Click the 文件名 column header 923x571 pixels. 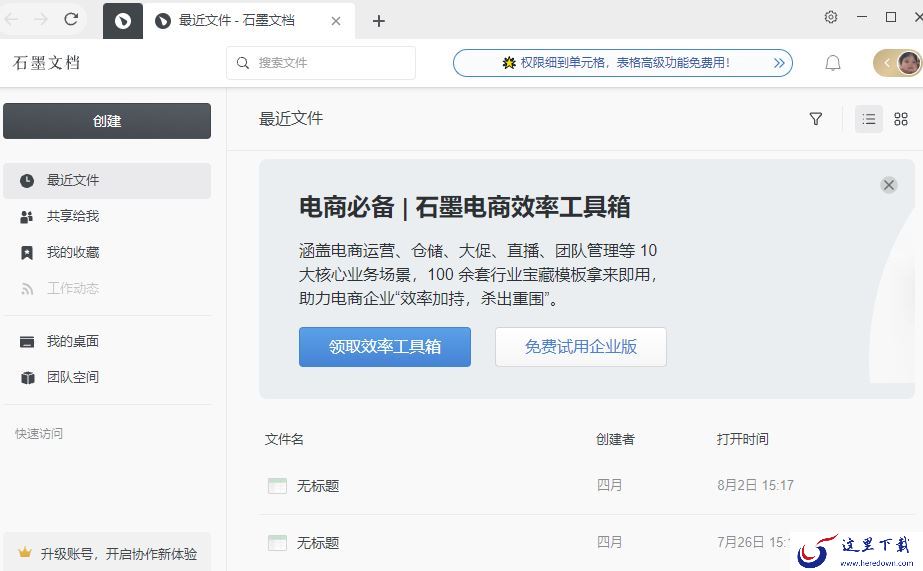(x=284, y=439)
